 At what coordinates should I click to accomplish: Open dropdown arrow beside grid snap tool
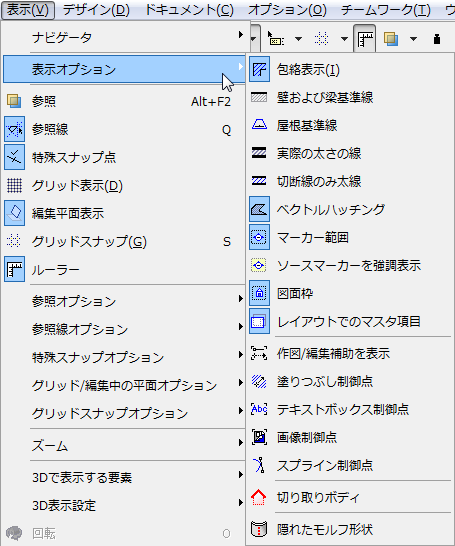(x=344, y=39)
